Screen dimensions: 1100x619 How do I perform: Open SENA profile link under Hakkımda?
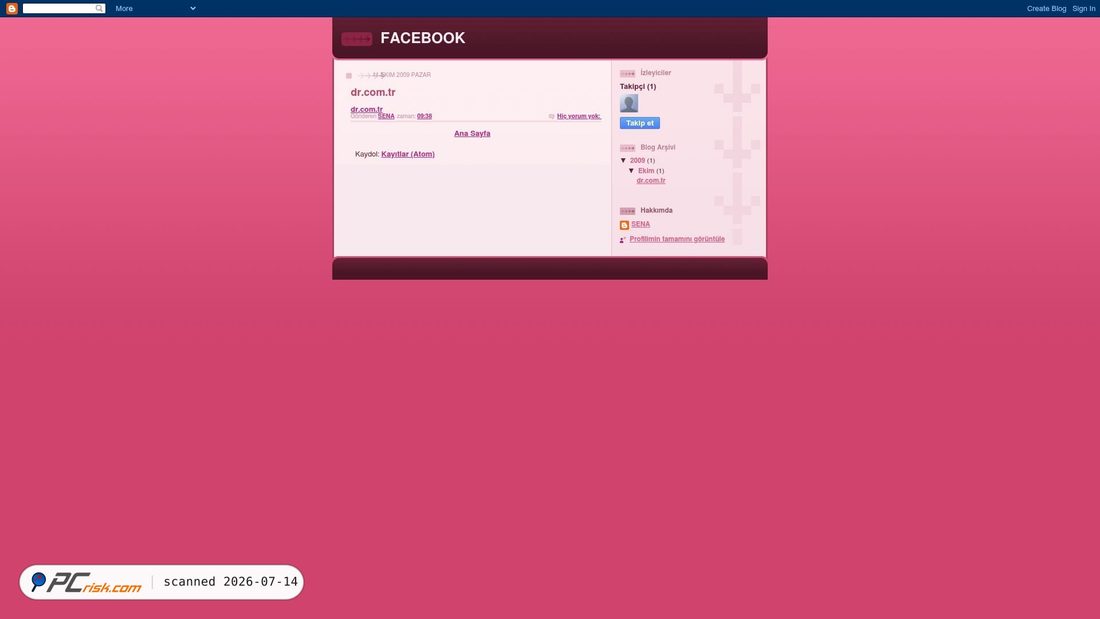pyautogui.click(x=640, y=224)
